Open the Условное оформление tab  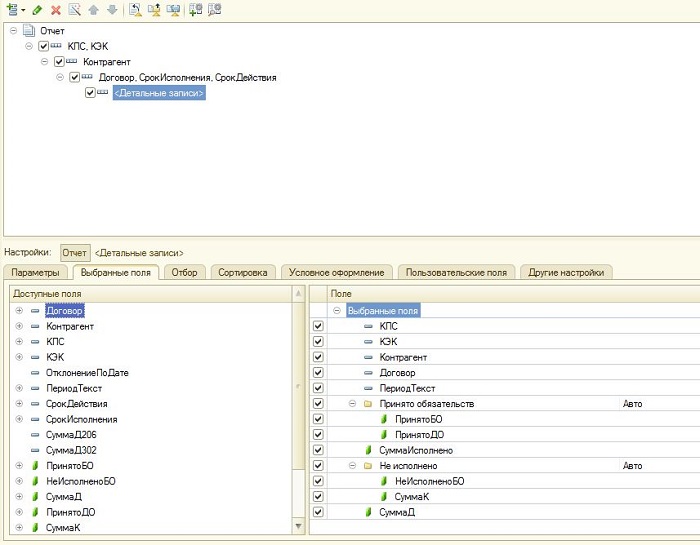tap(337, 272)
